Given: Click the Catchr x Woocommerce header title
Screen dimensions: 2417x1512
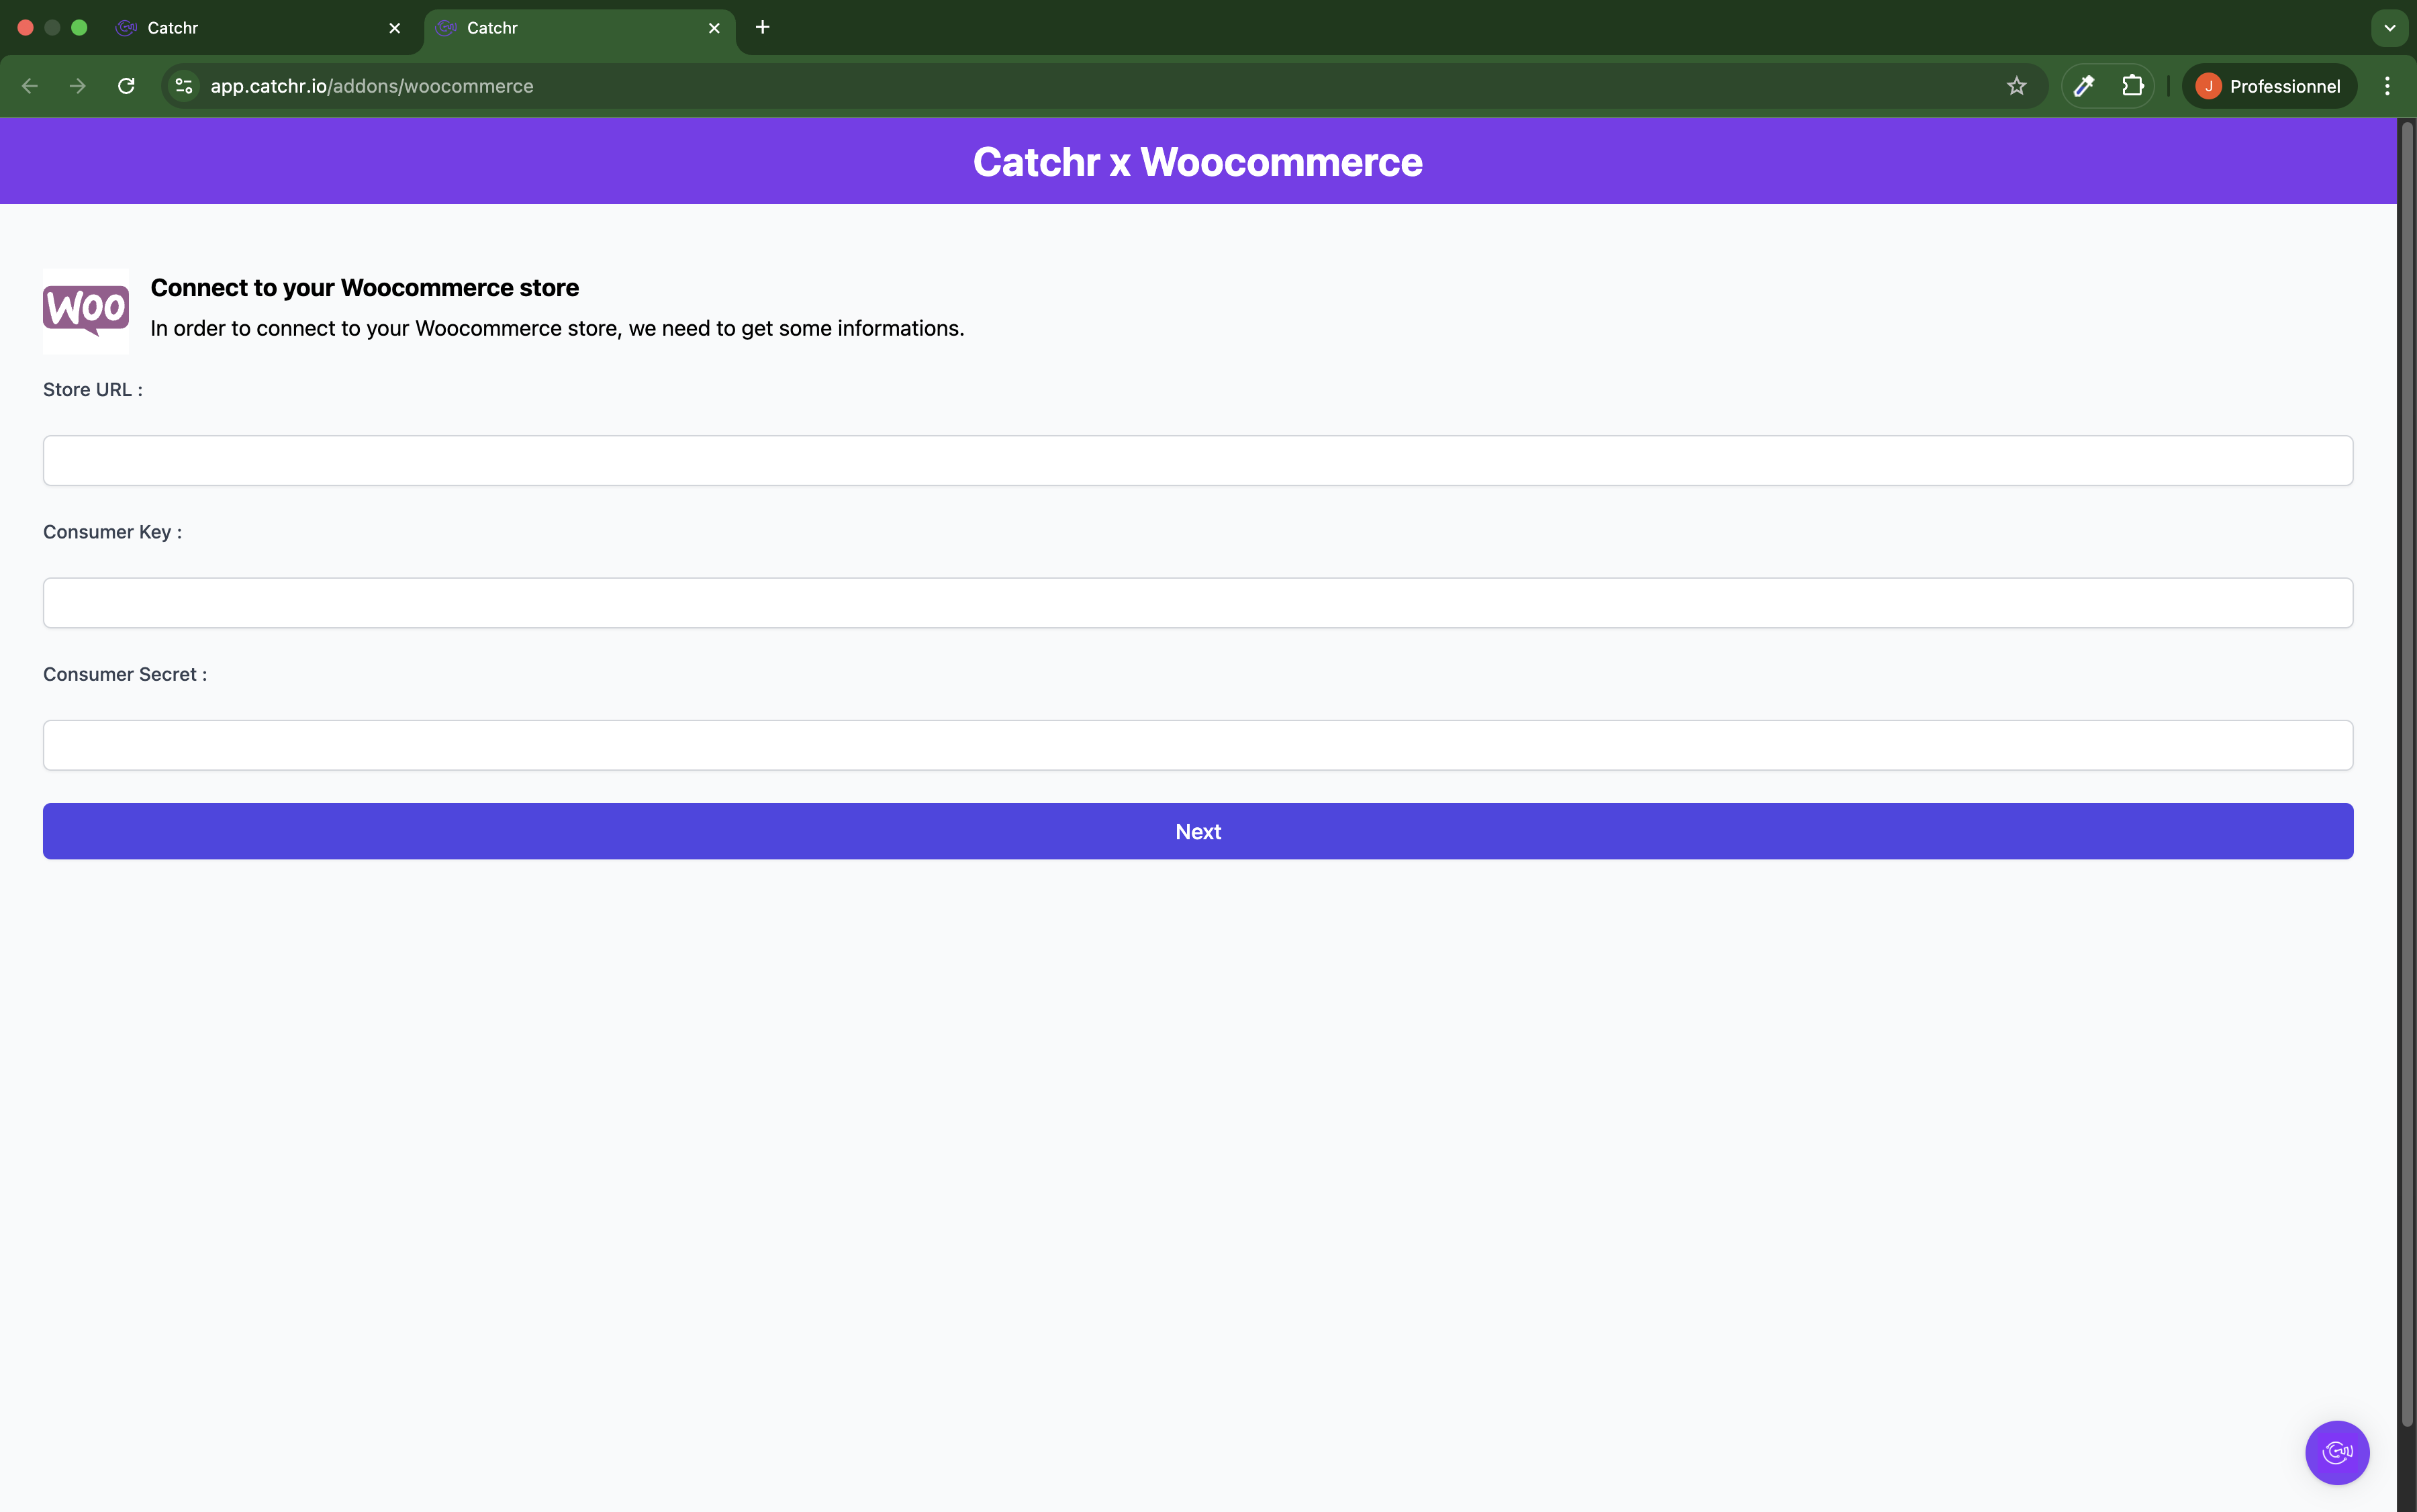Looking at the screenshot, I should click(x=1197, y=162).
